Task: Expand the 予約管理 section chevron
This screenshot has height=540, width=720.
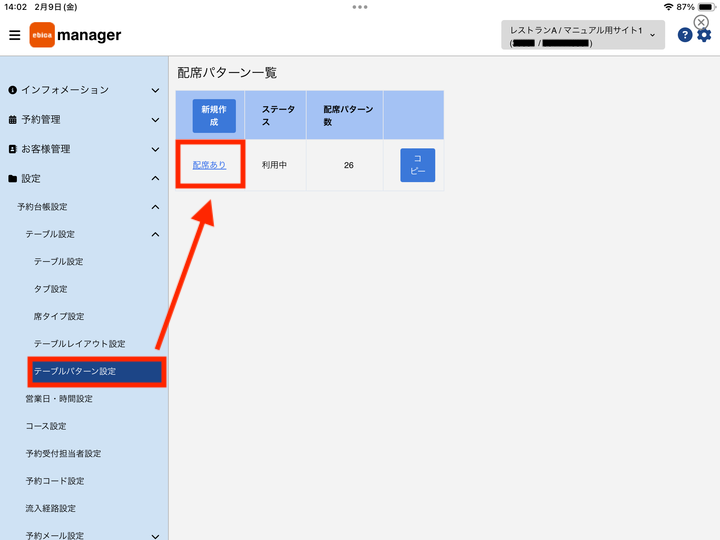Action: point(156,120)
